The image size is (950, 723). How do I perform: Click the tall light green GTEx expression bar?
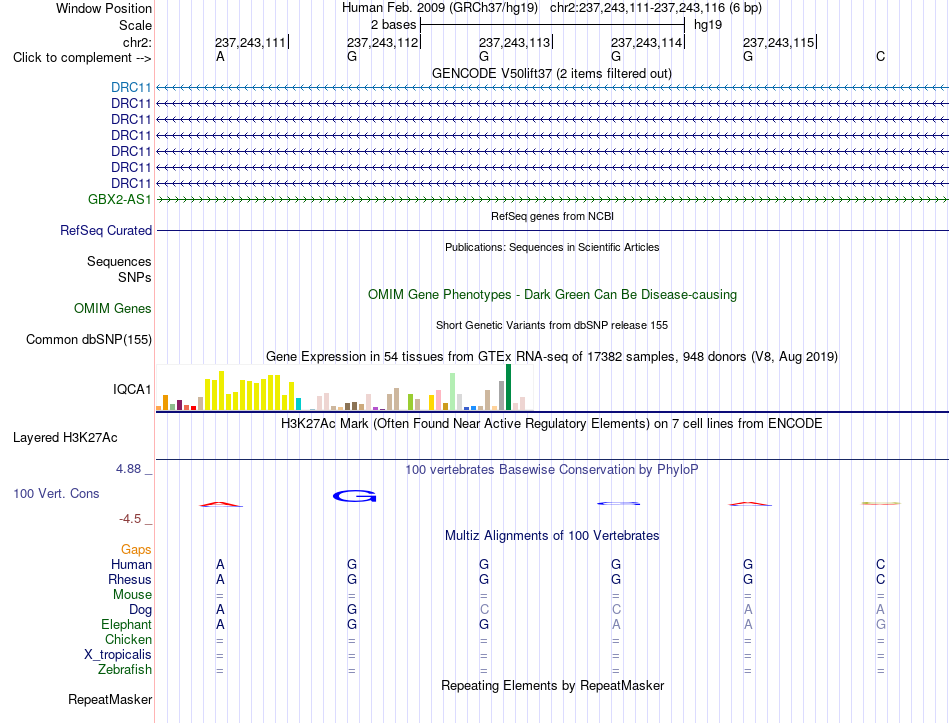[x=453, y=392]
